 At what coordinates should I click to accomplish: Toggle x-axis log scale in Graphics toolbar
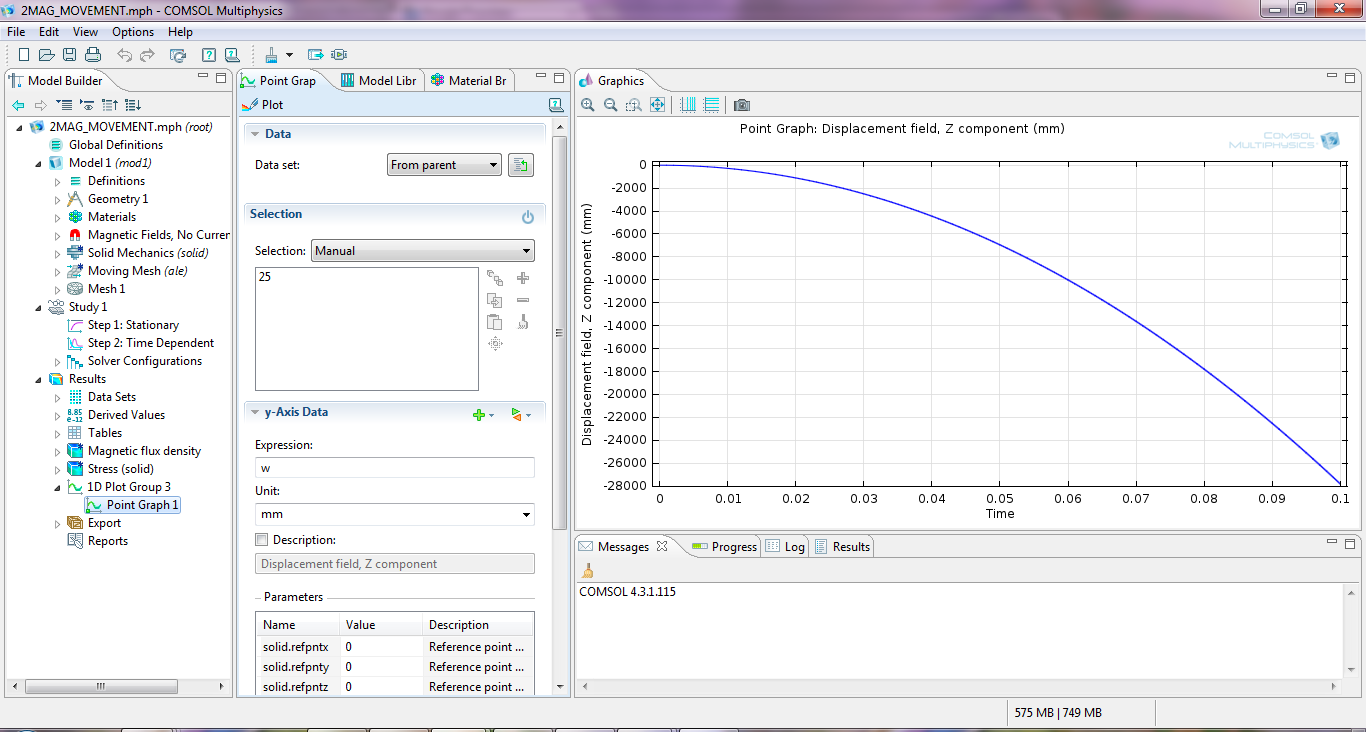pos(688,105)
